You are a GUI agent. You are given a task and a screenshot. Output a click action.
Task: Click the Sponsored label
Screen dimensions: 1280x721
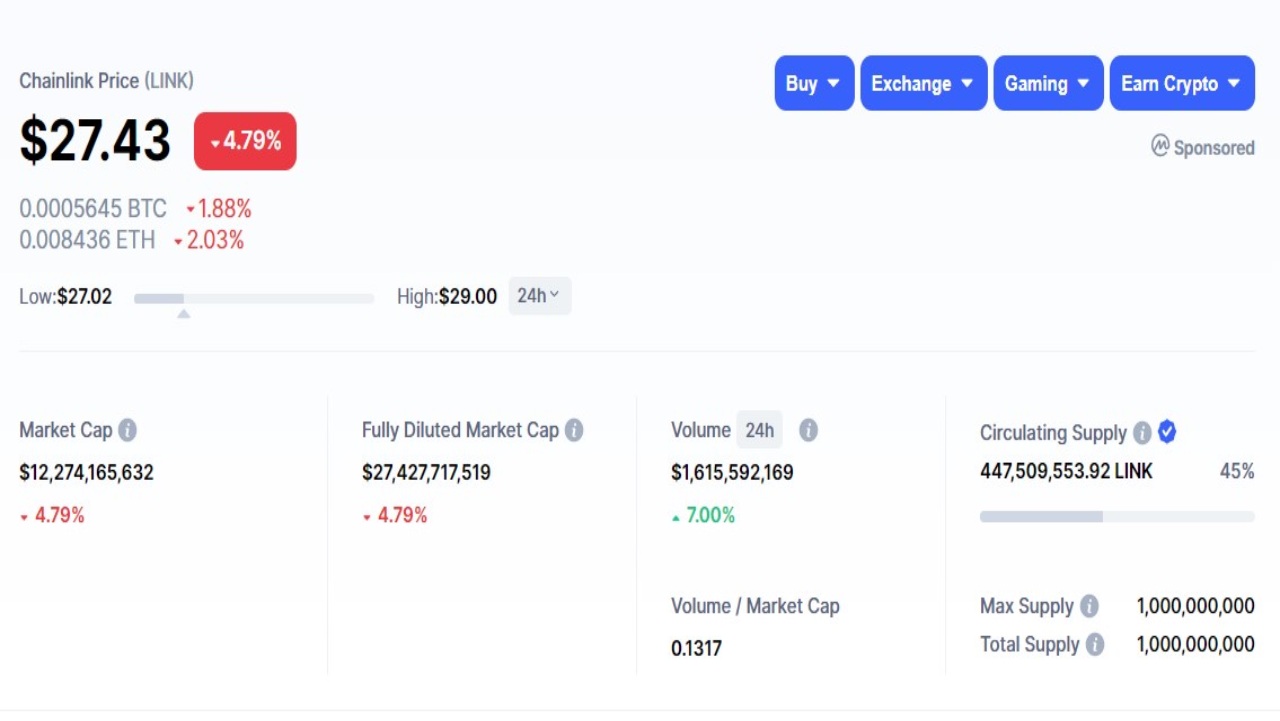pos(1213,148)
